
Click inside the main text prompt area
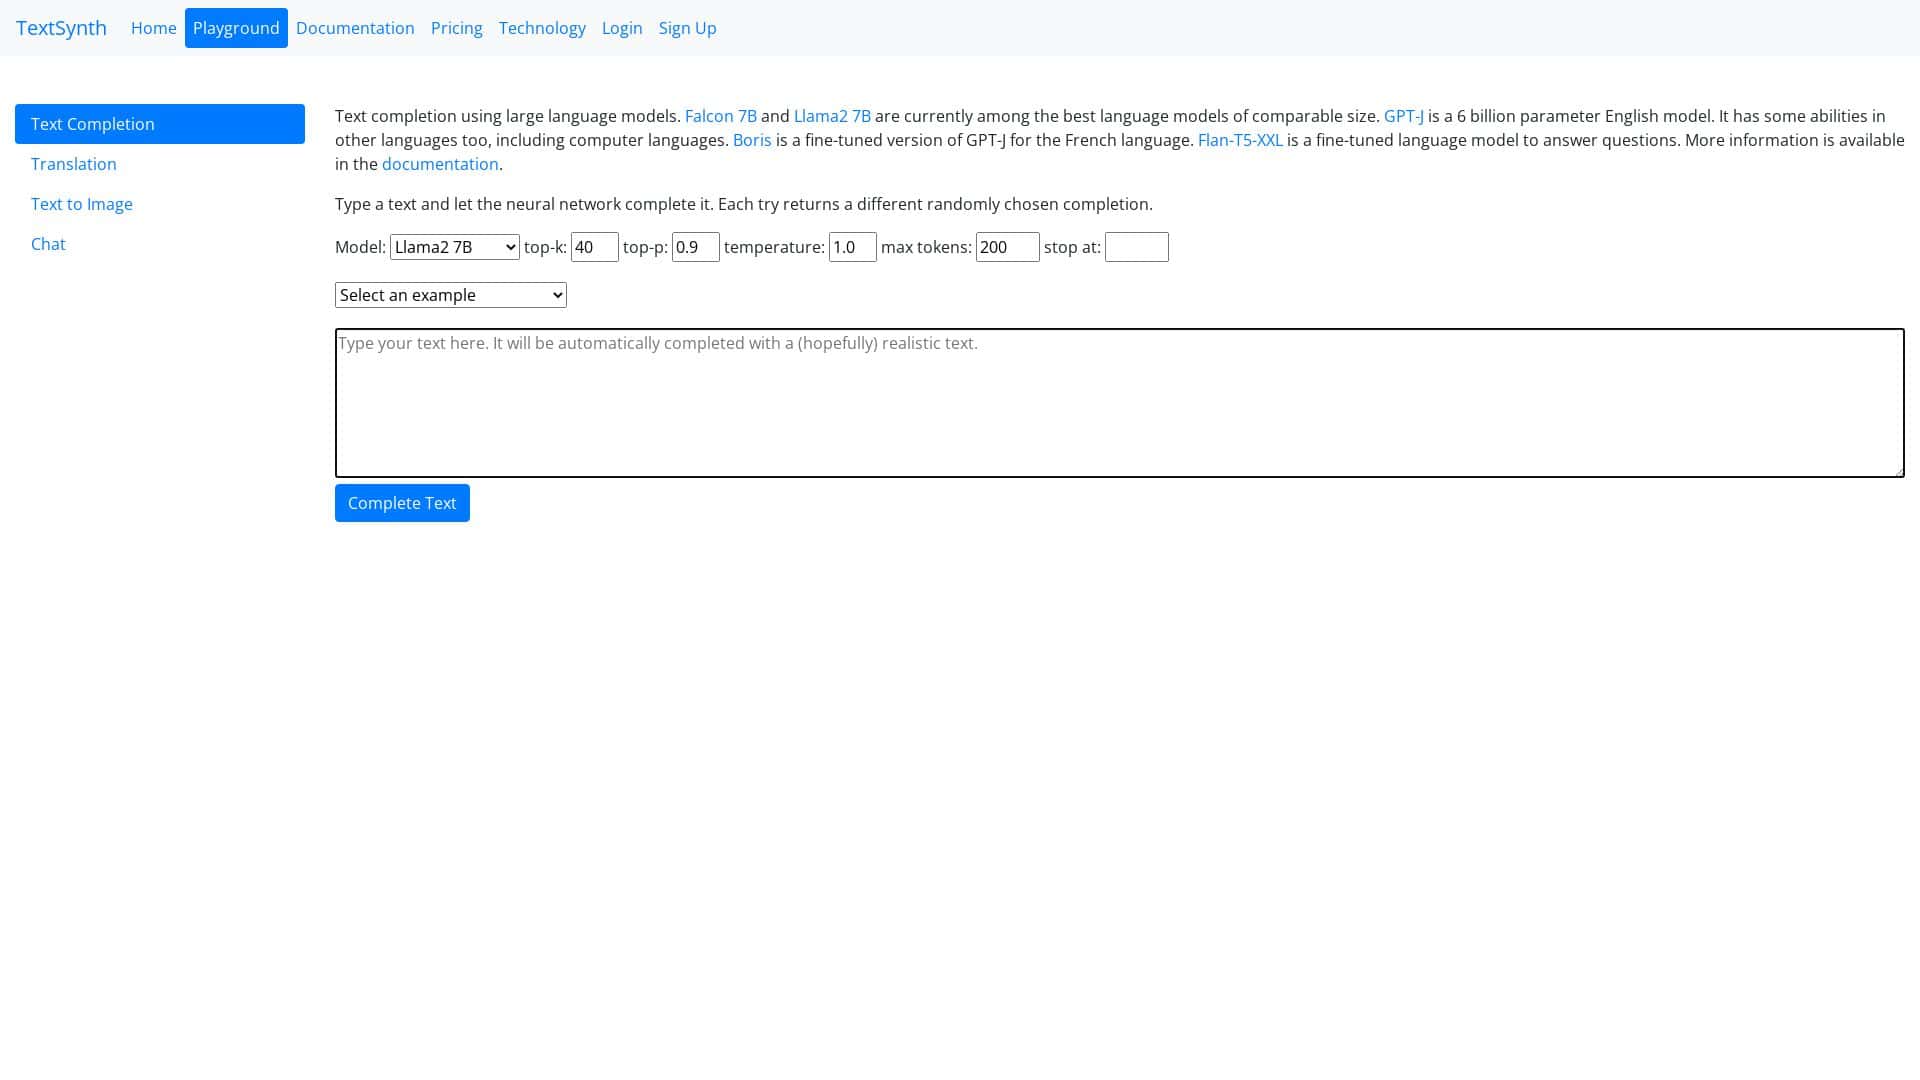[1119, 403]
